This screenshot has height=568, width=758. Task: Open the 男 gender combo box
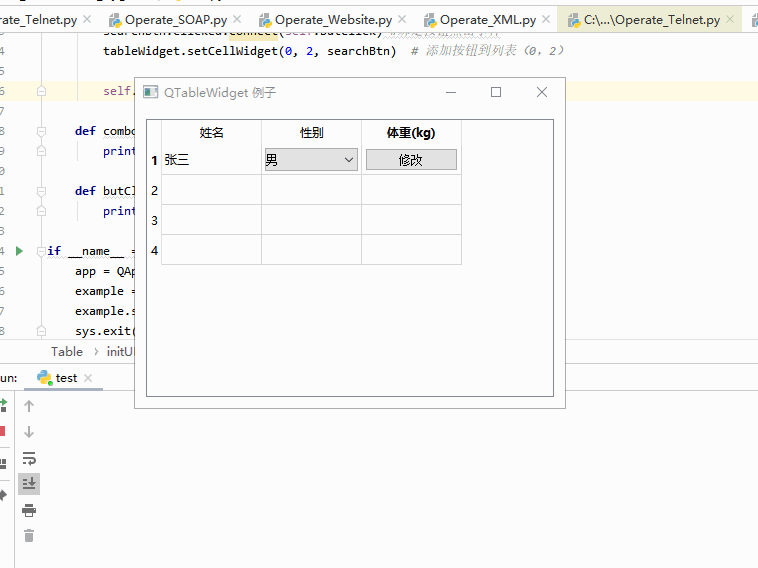tap(311, 160)
